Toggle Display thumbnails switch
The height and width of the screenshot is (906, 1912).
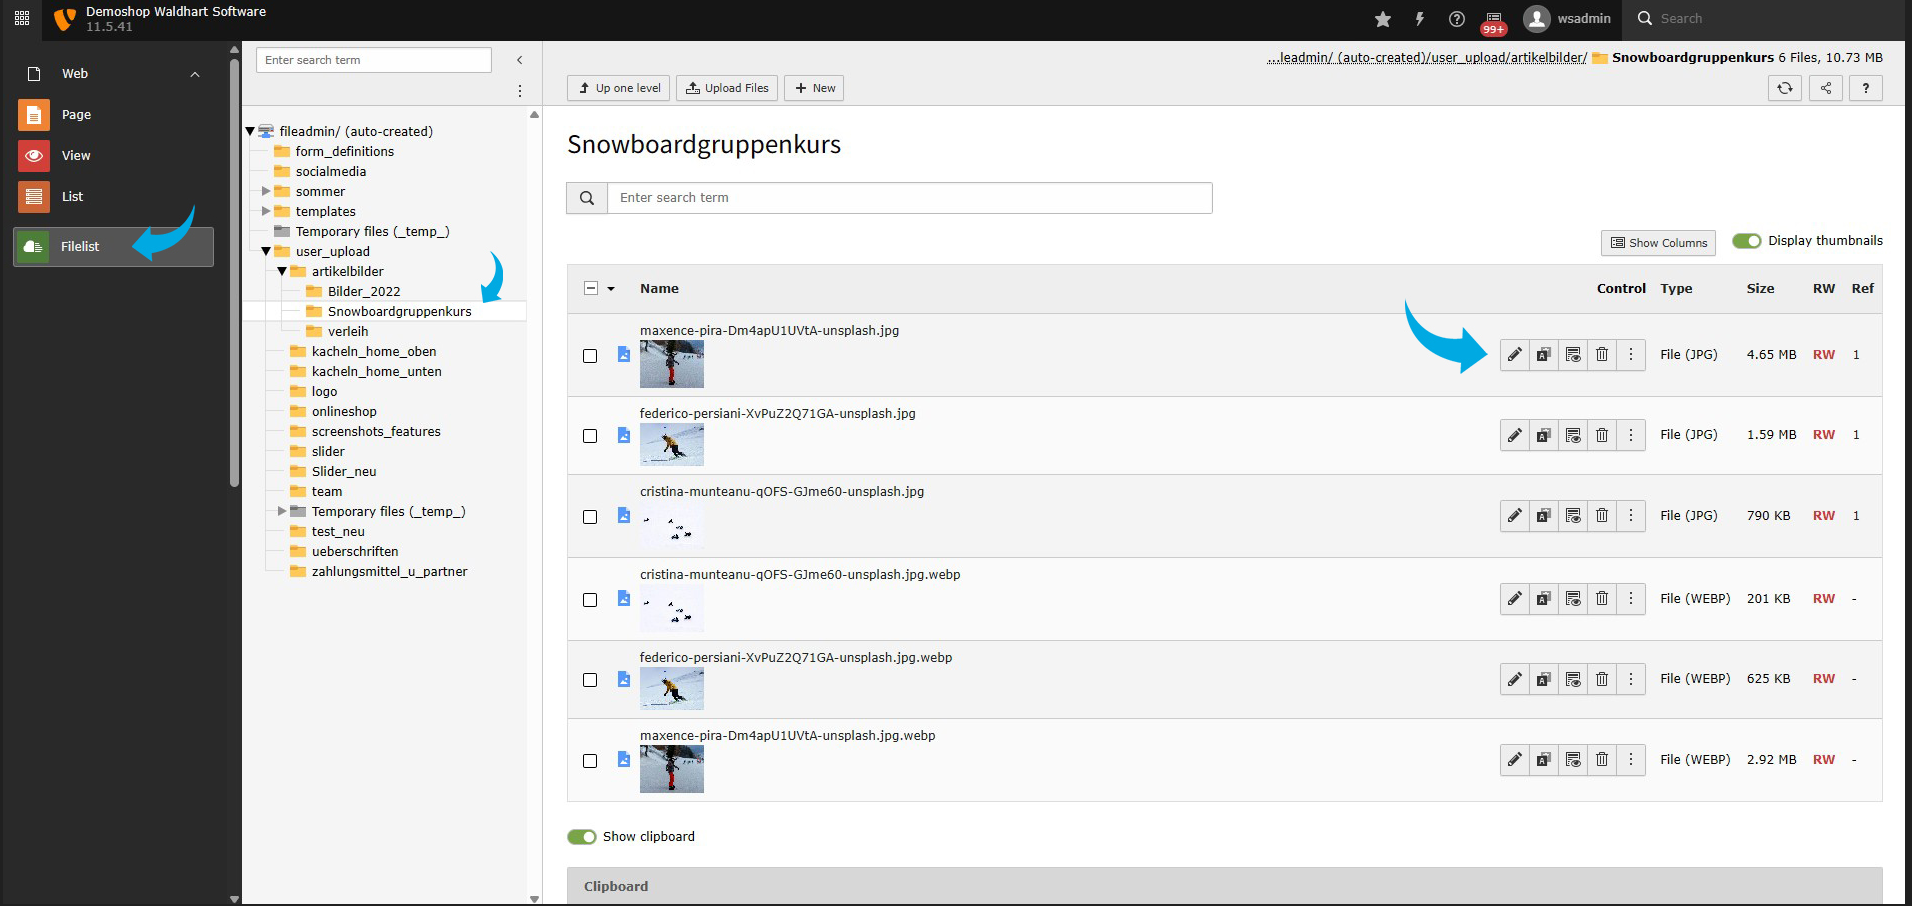pos(1747,241)
